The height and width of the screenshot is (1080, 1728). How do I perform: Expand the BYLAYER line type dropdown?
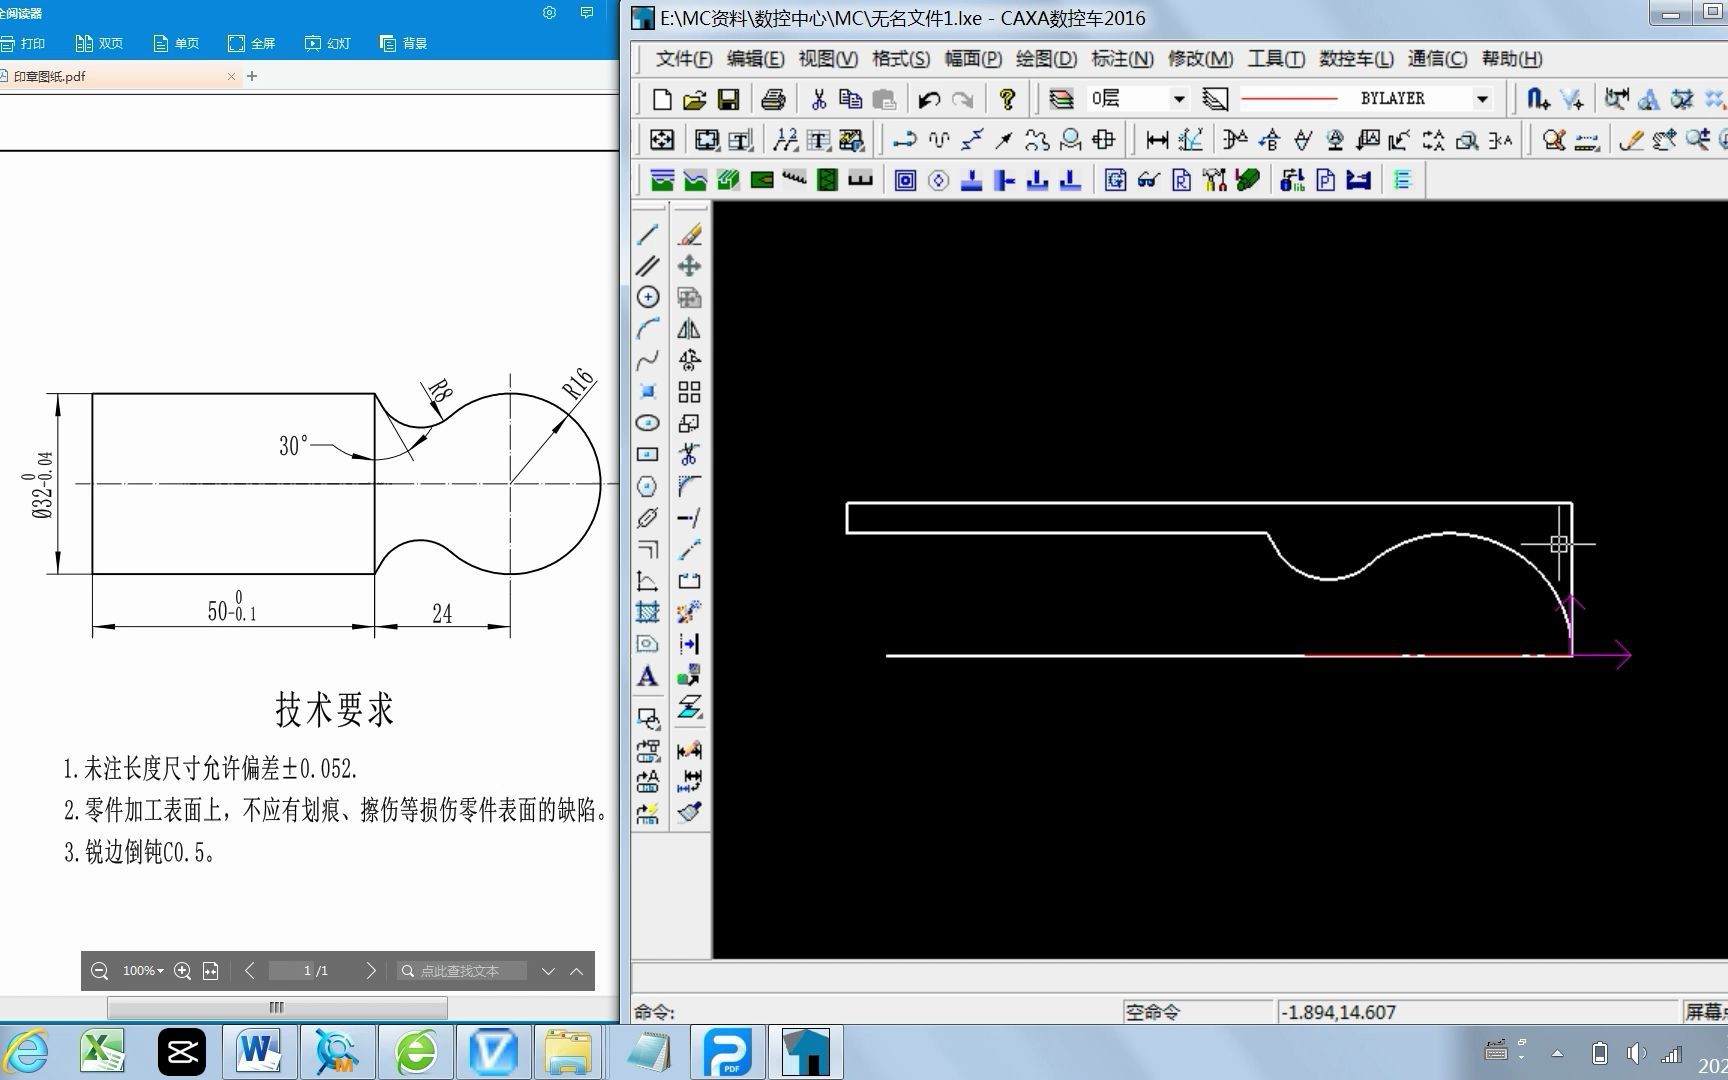tap(1482, 99)
